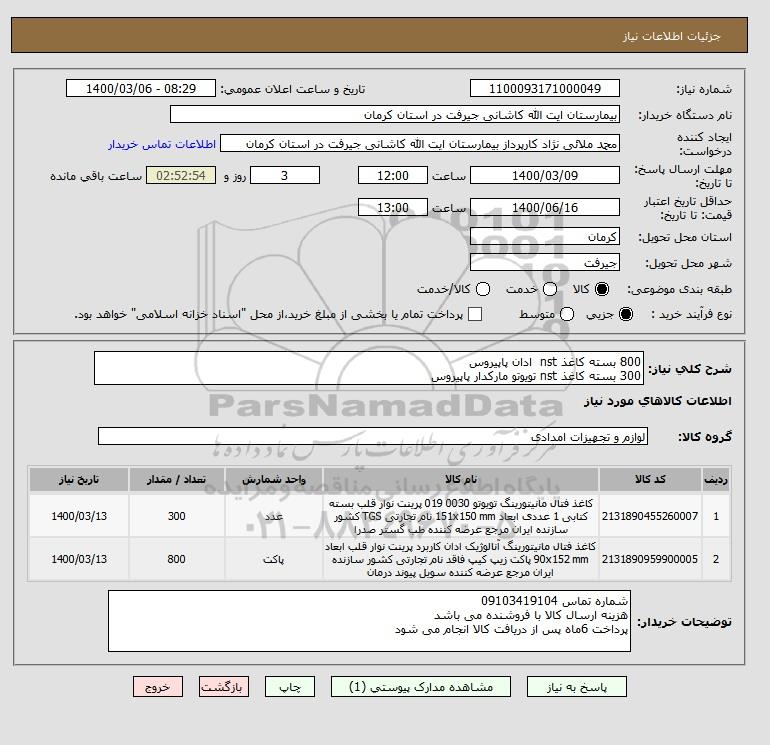Click the buyer organization name field

point(395,114)
